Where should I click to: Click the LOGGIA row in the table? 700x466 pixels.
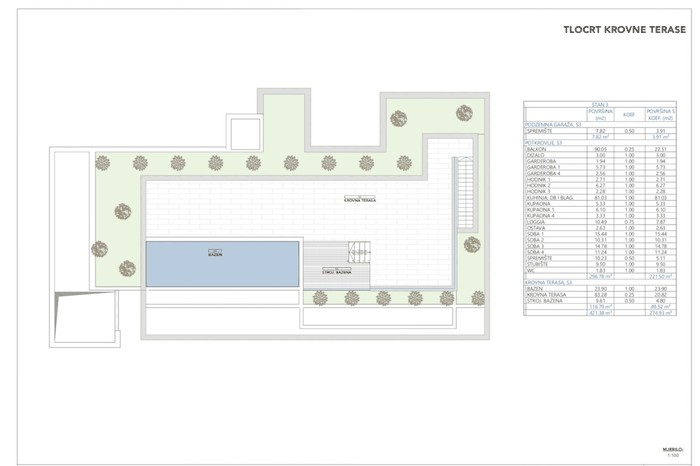point(600,222)
